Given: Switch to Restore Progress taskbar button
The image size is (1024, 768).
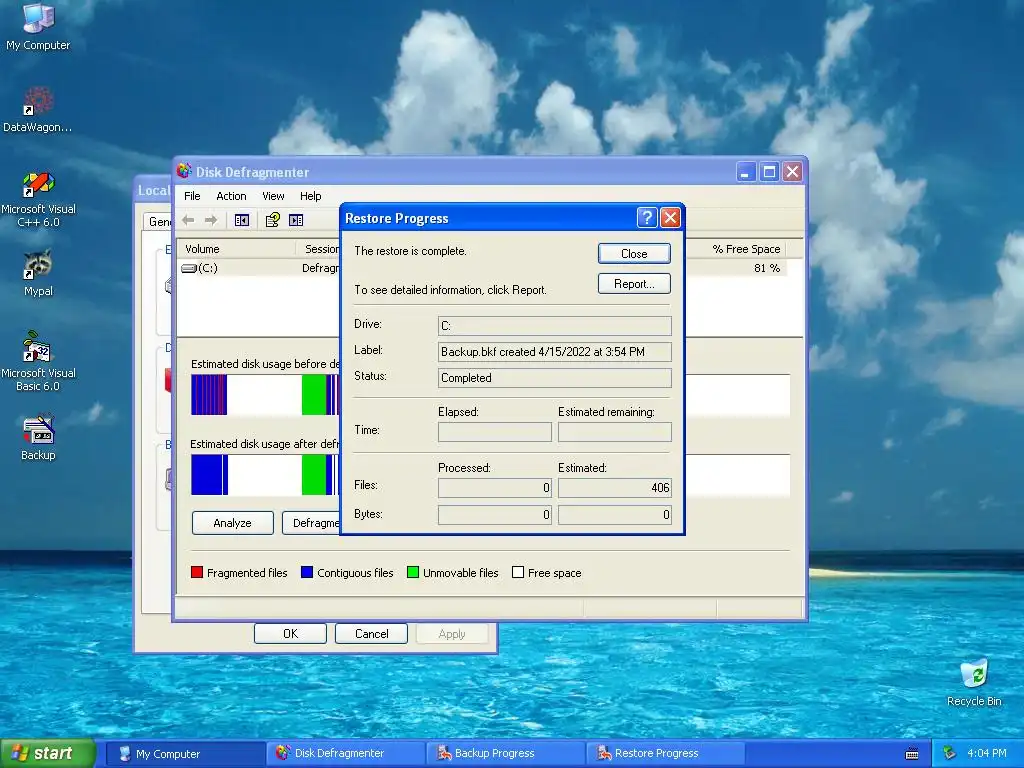Looking at the screenshot, I should pyautogui.click(x=666, y=754).
